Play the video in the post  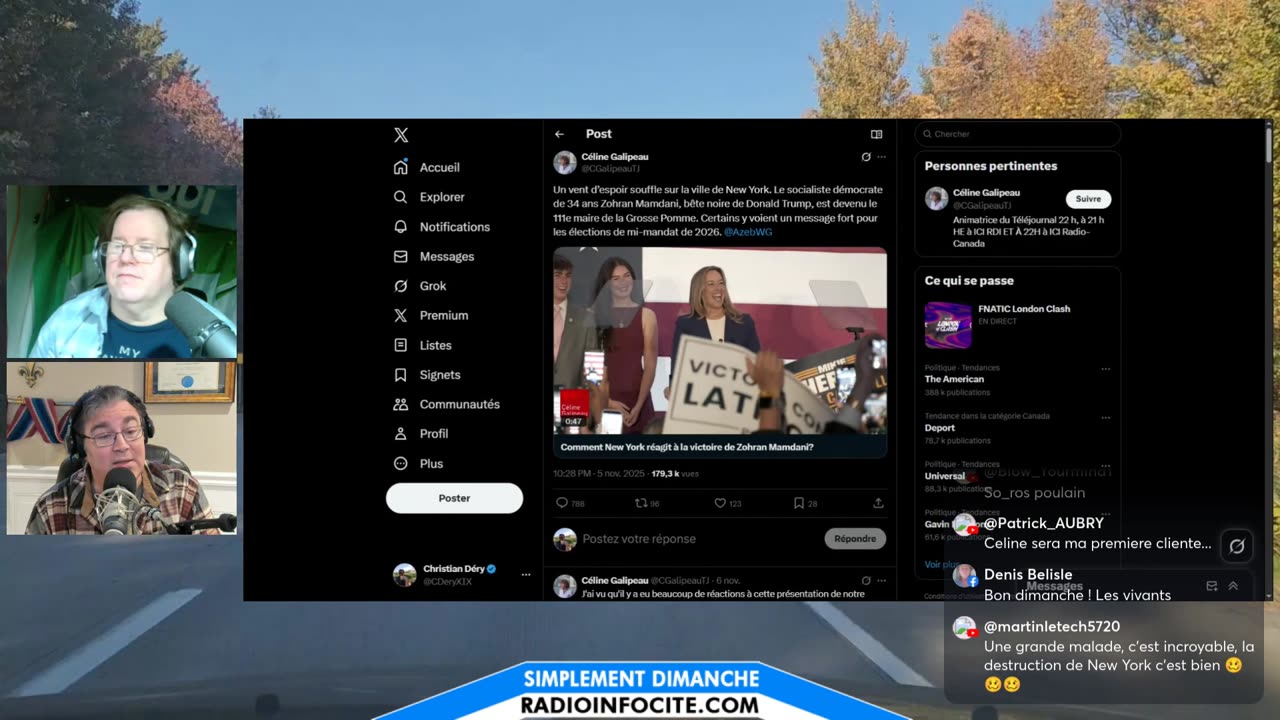click(720, 340)
